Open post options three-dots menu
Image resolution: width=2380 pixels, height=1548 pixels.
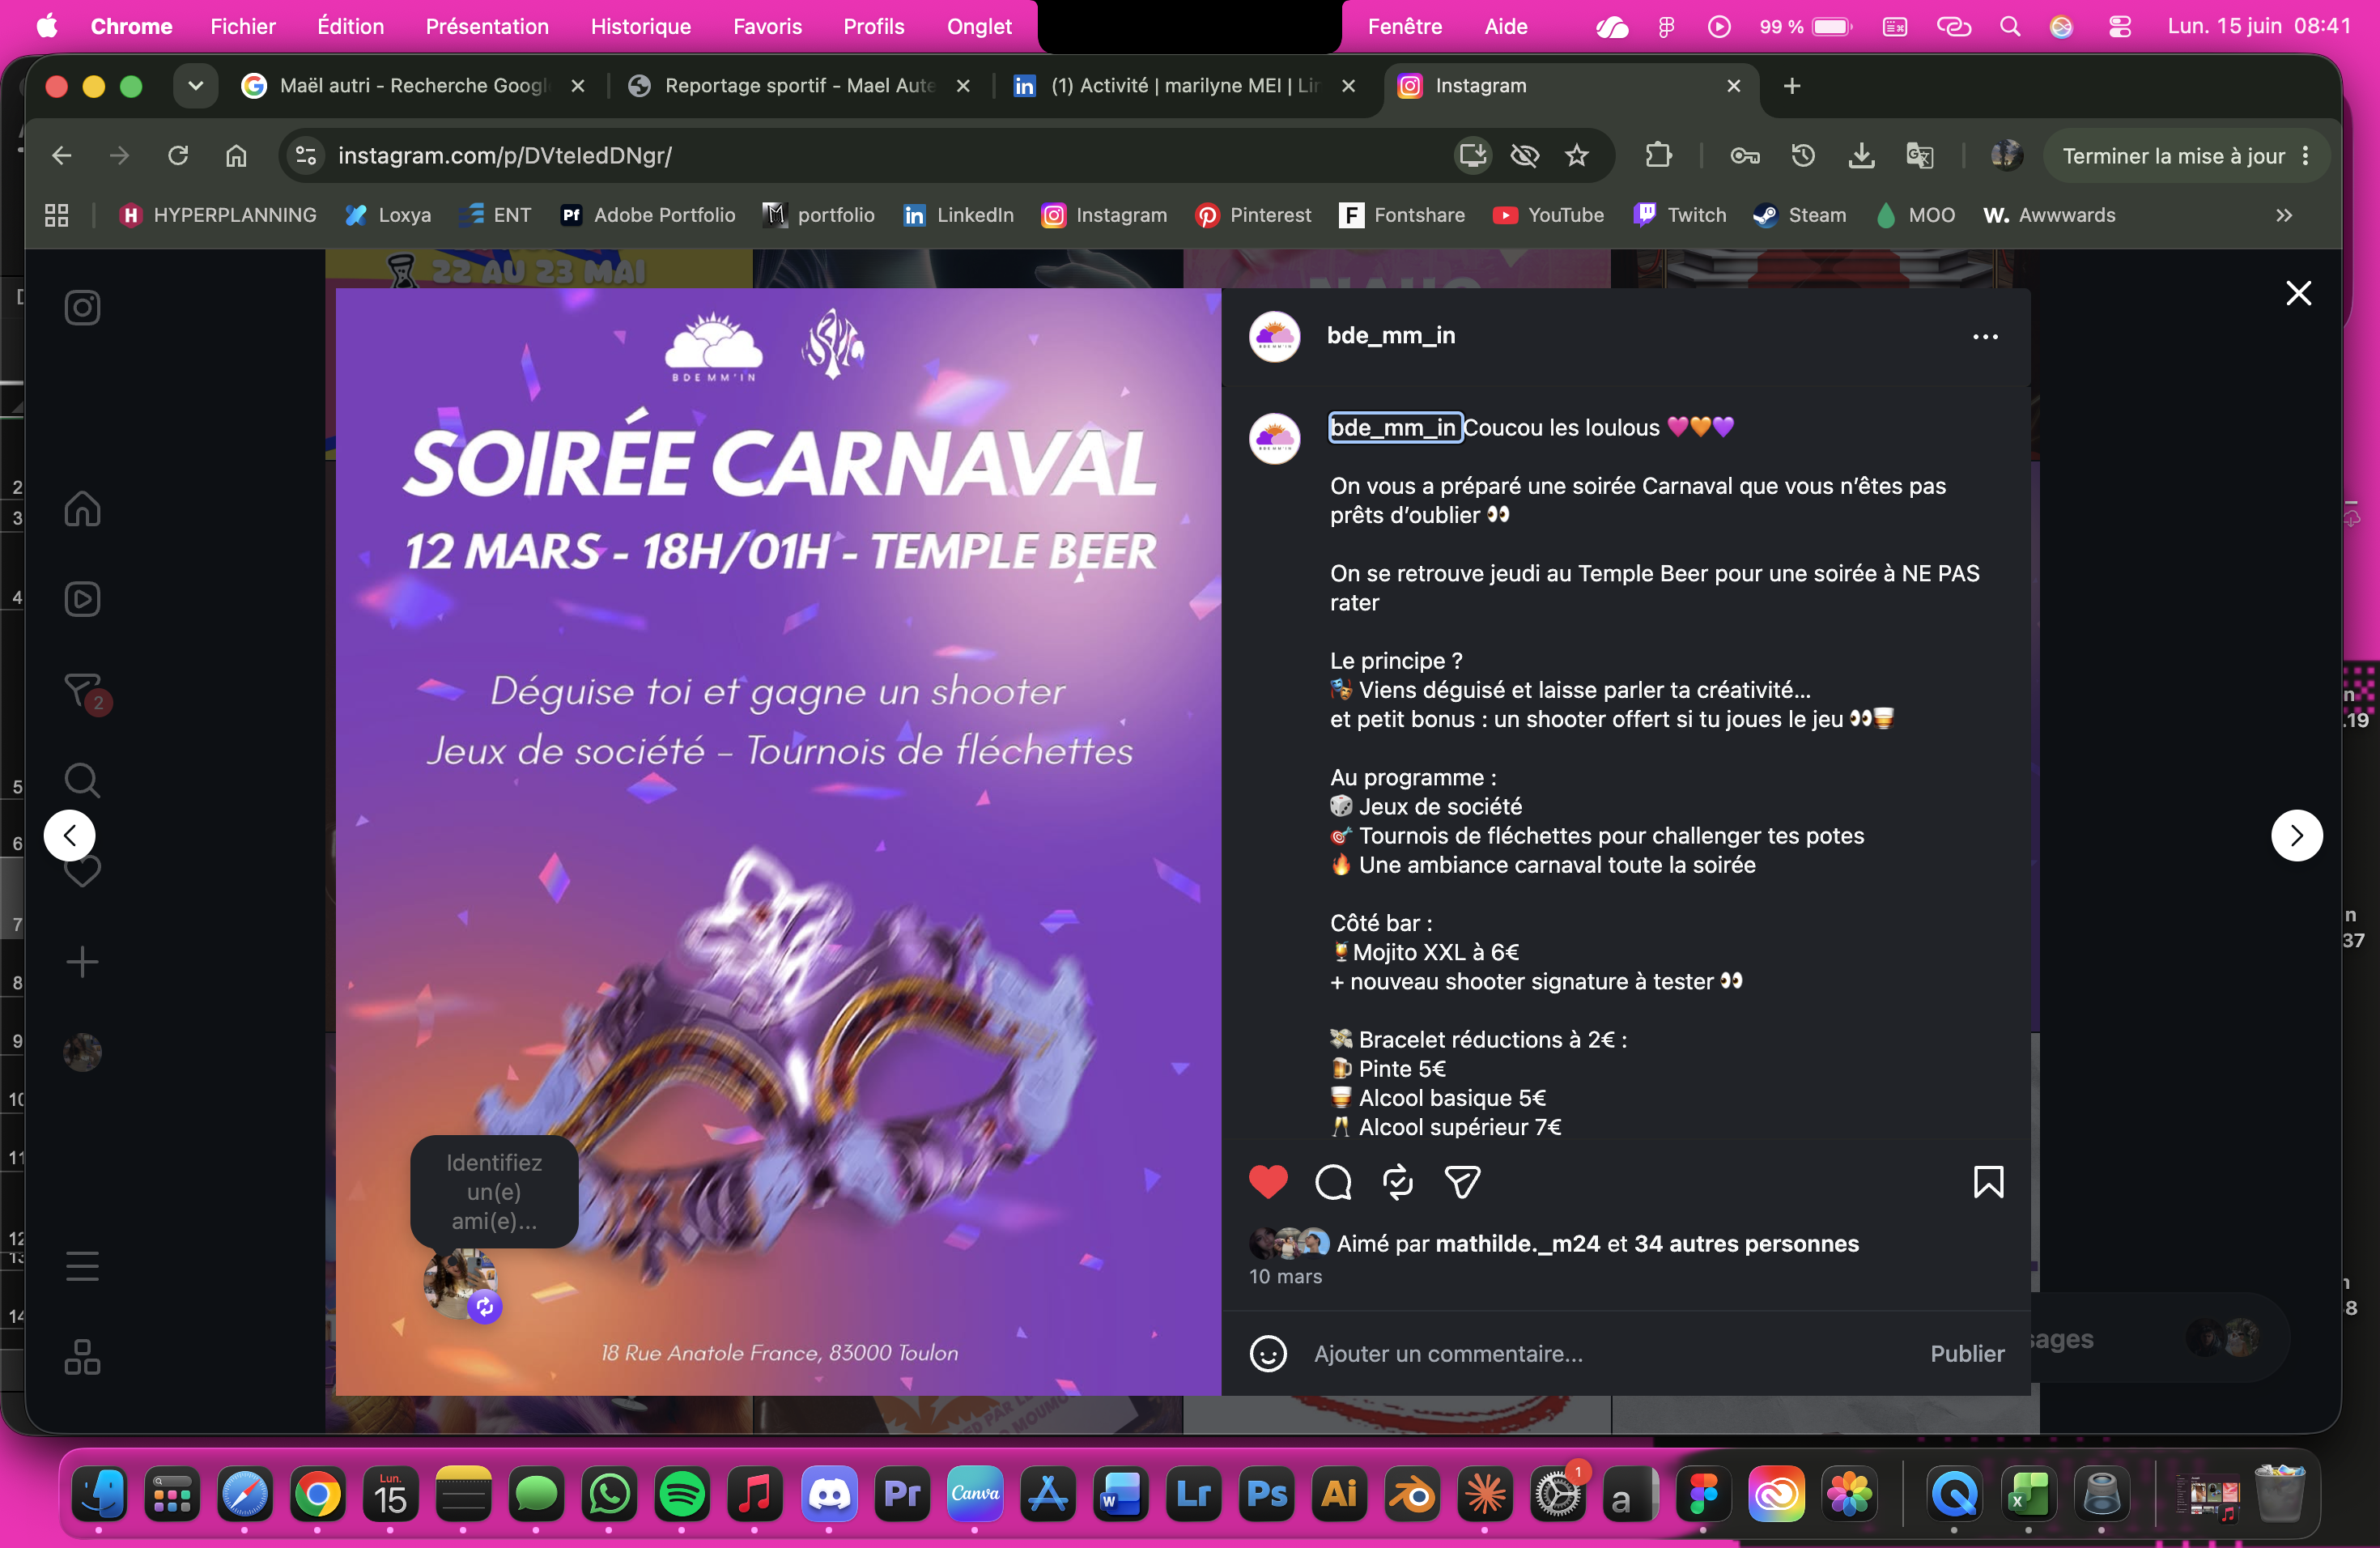pyautogui.click(x=1985, y=337)
